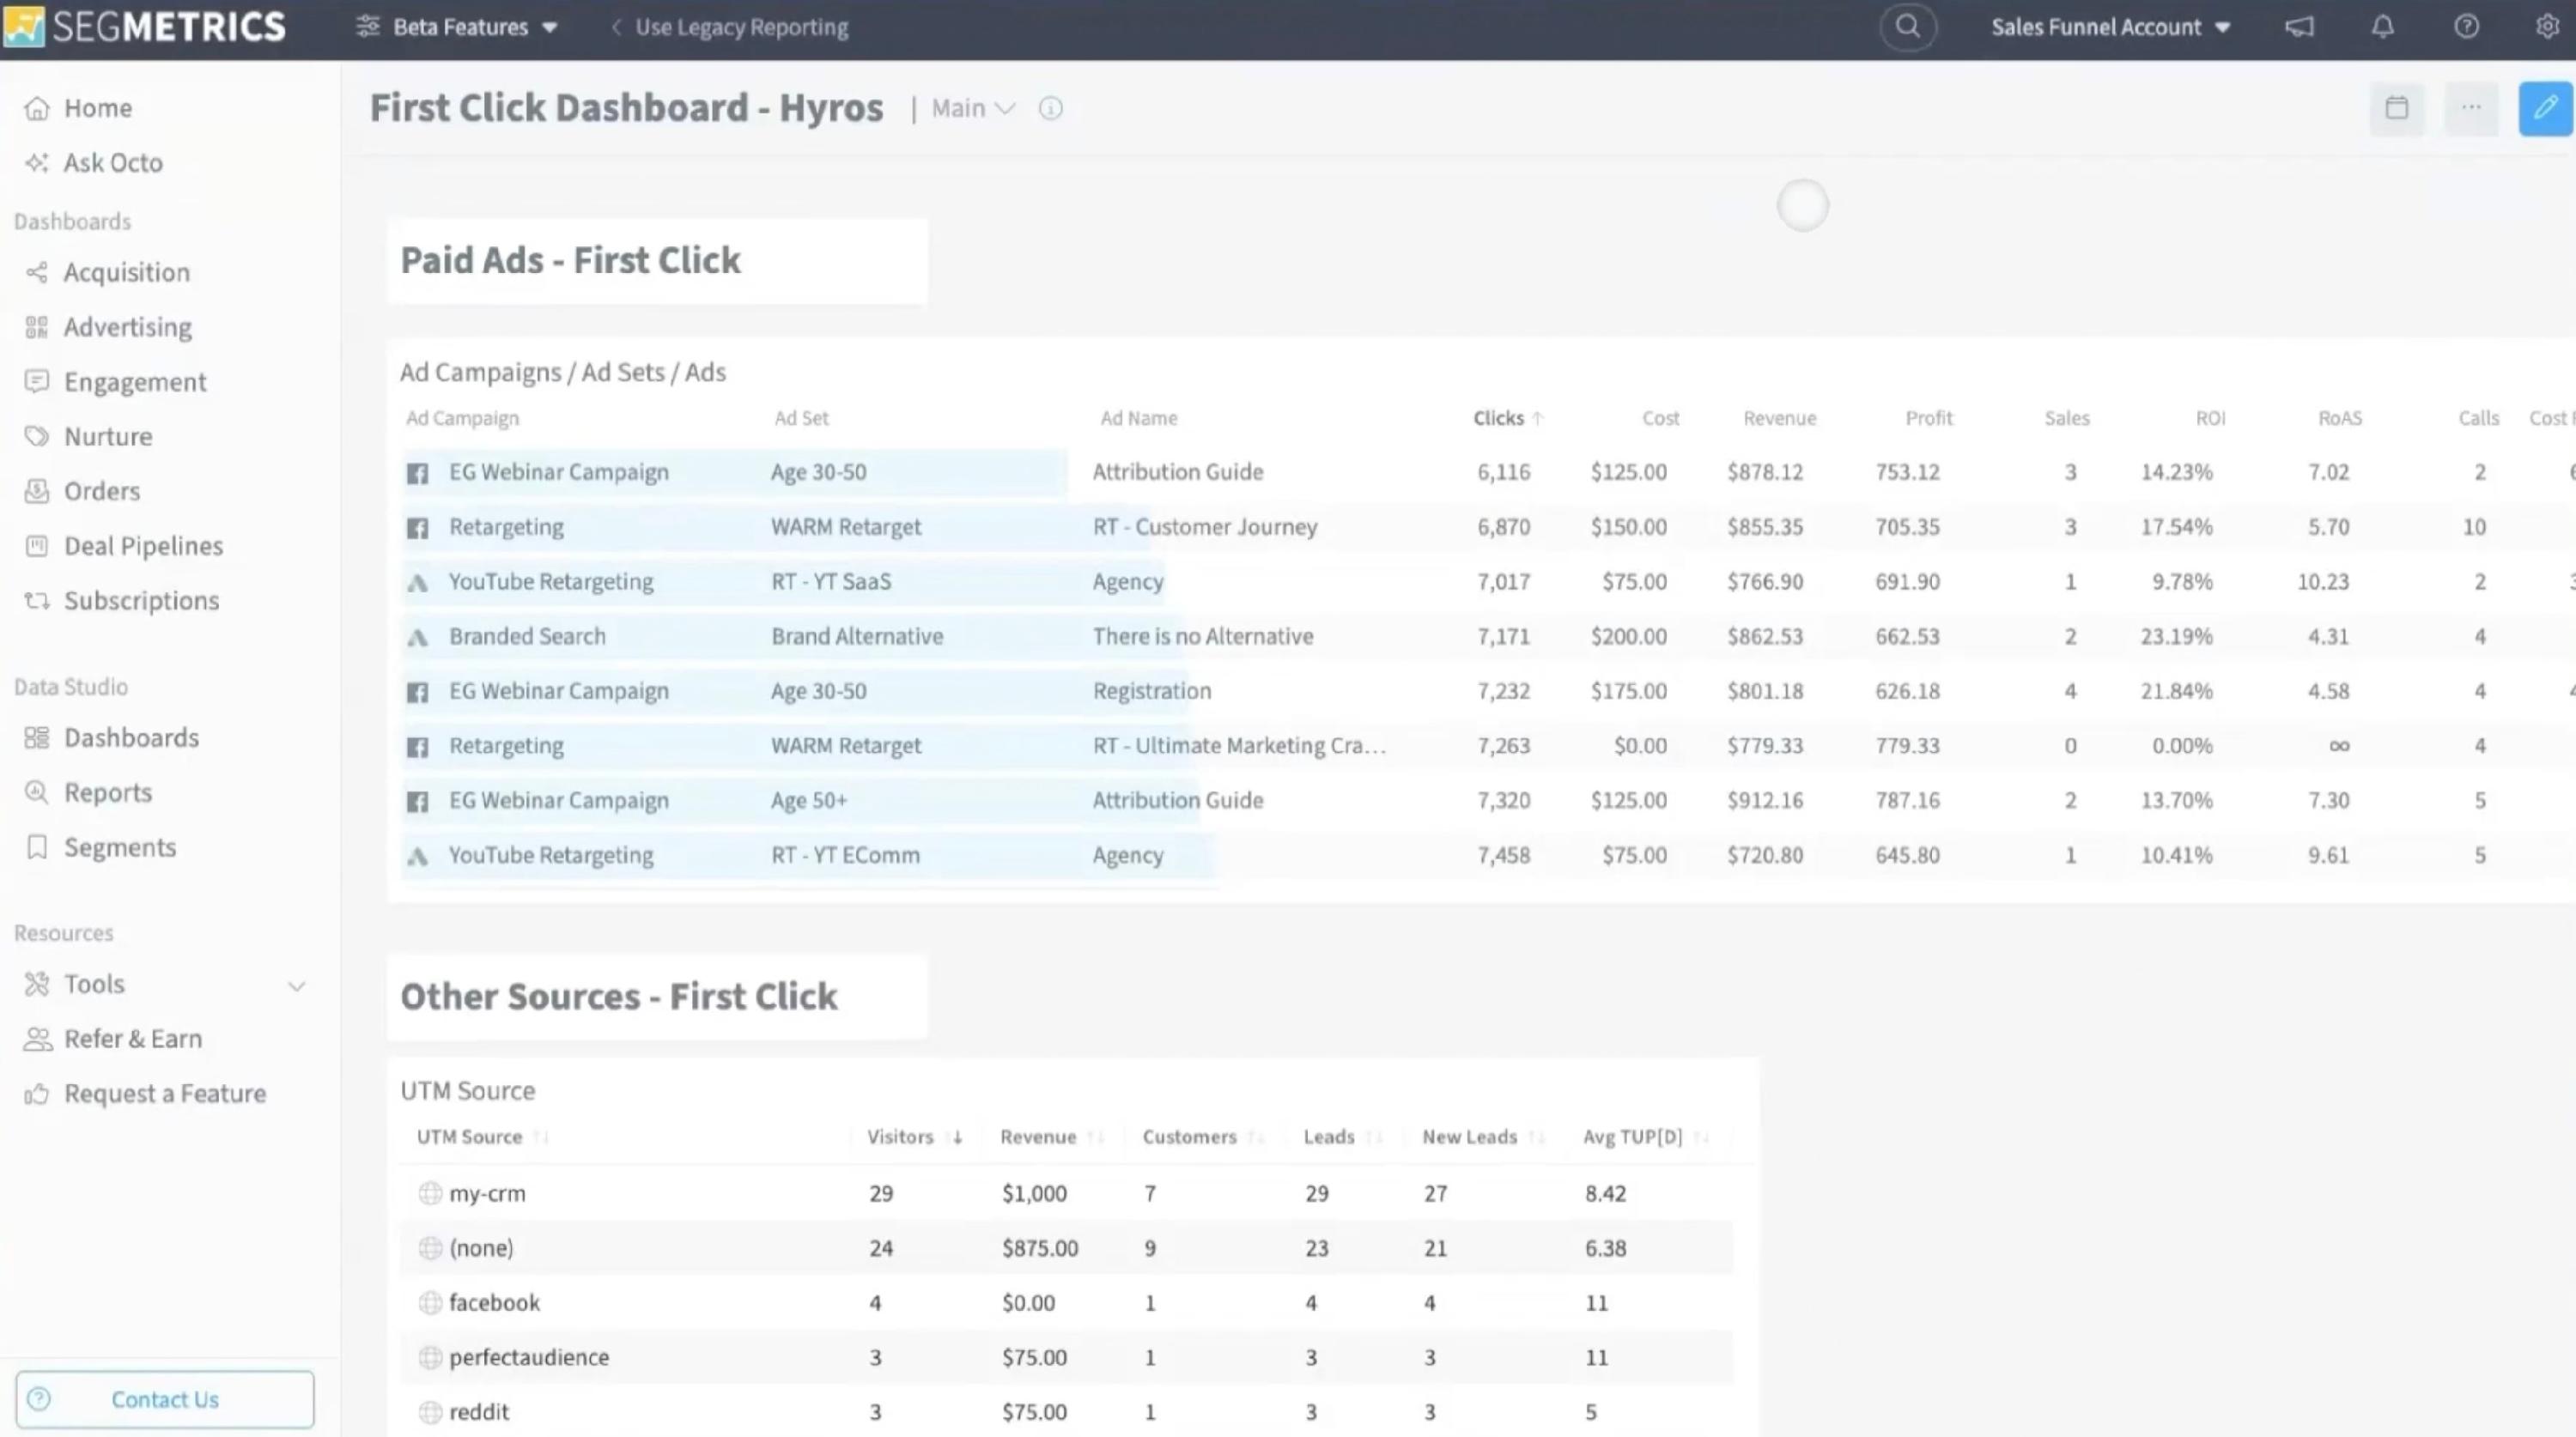2576x1437 pixels.
Task: Open notifications bell icon
Action: pos(2383,27)
